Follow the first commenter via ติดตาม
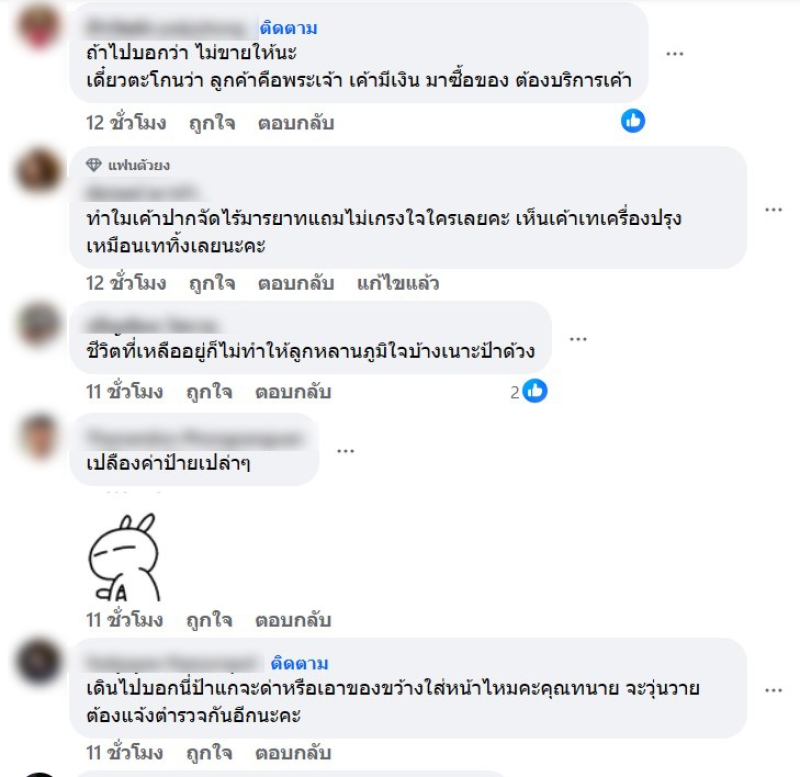The width and height of the screenshot is (800, 777). (x=288, y=28)
